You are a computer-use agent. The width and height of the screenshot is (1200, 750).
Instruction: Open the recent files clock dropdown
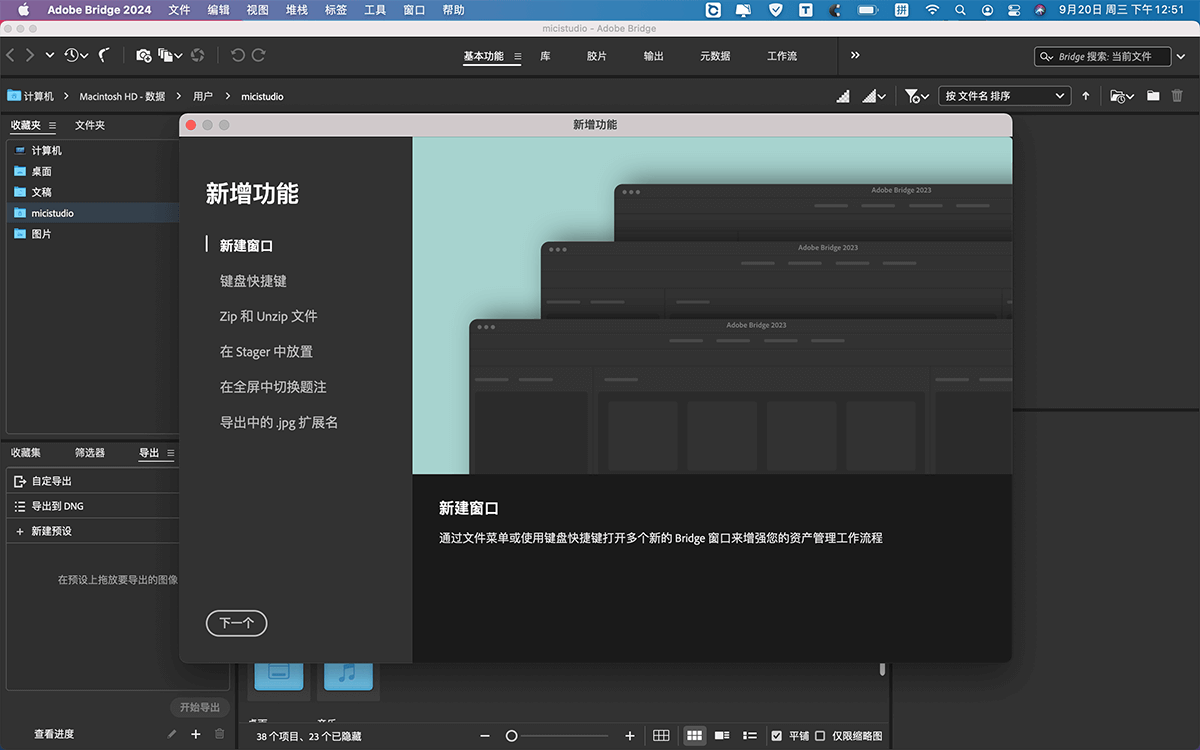coord(76,56)
